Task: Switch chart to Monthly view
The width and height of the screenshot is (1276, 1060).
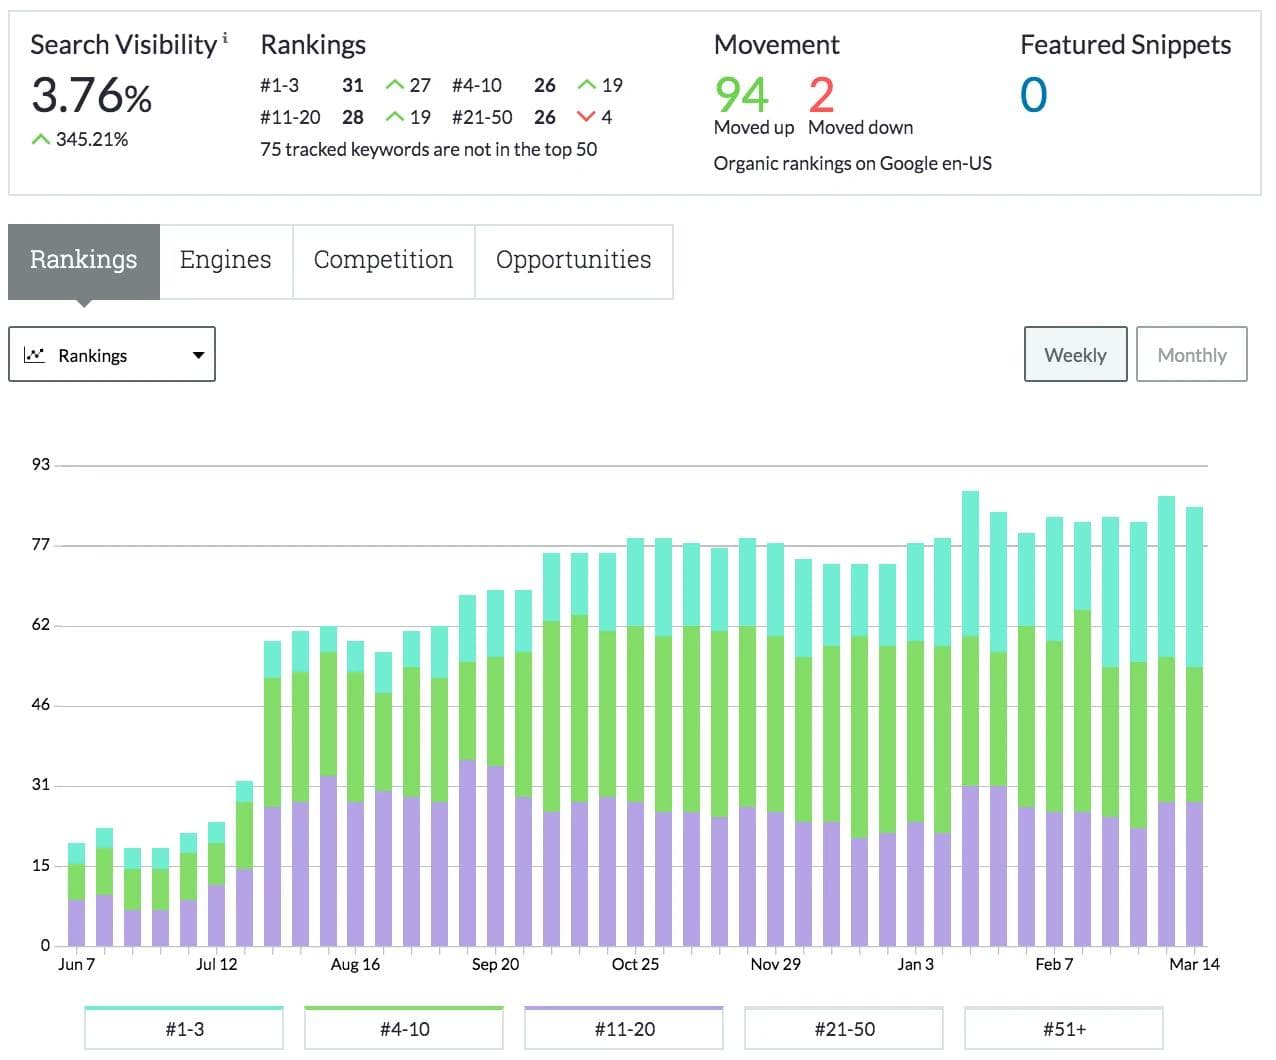Action: tap(1191, 355)
